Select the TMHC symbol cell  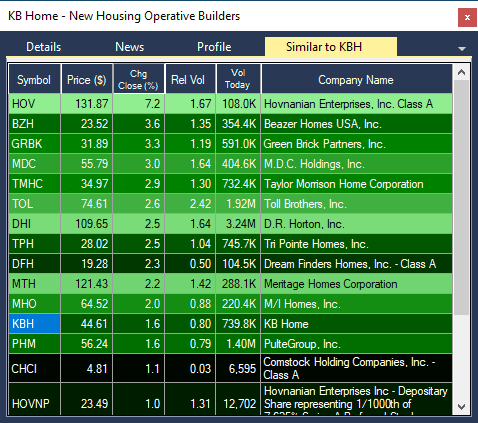34,184
